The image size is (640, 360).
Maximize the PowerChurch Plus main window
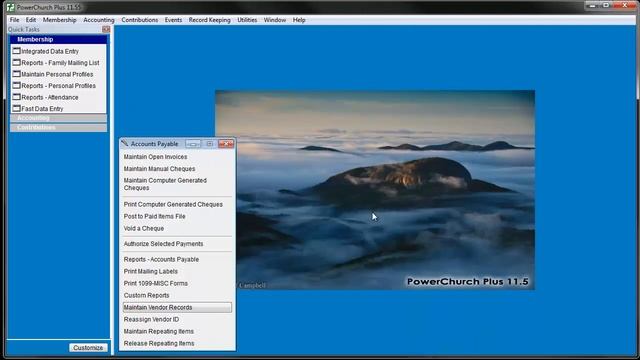click(606, 5)
